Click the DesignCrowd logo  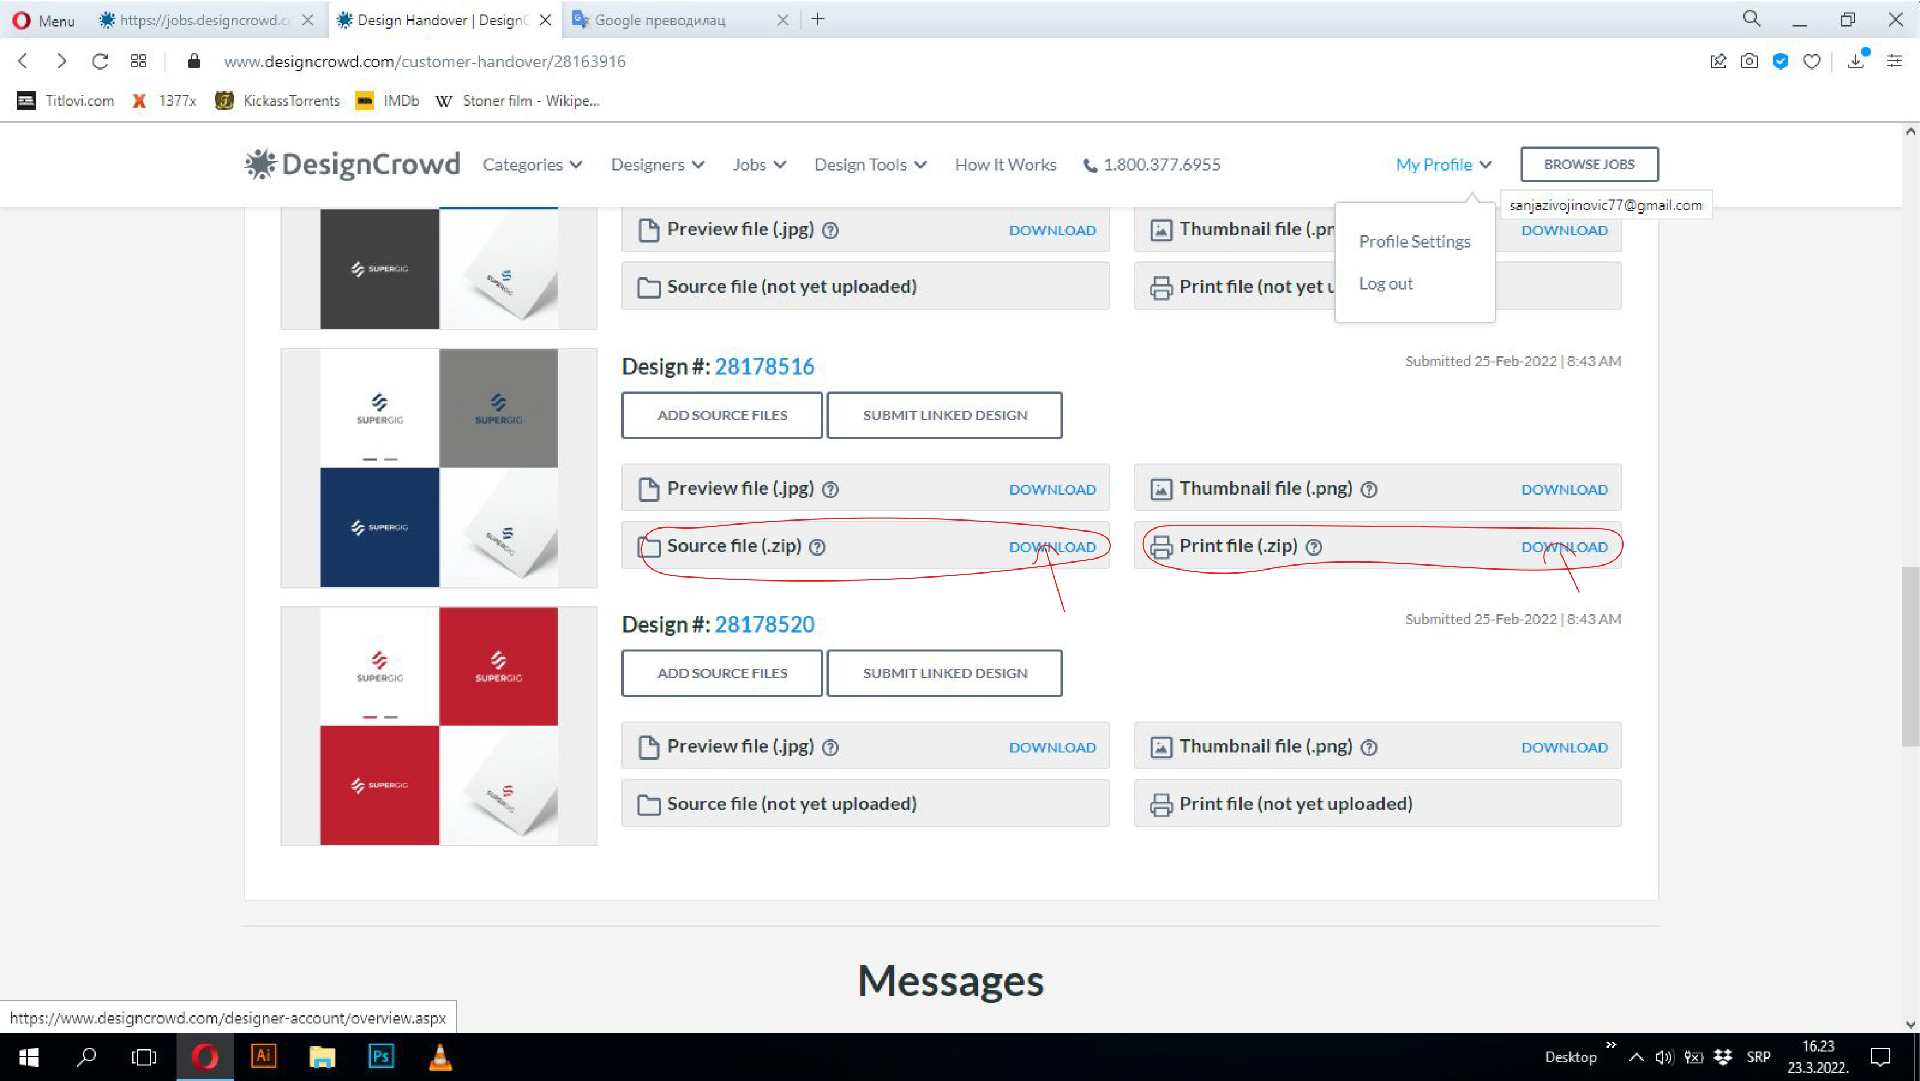point(353,164)
